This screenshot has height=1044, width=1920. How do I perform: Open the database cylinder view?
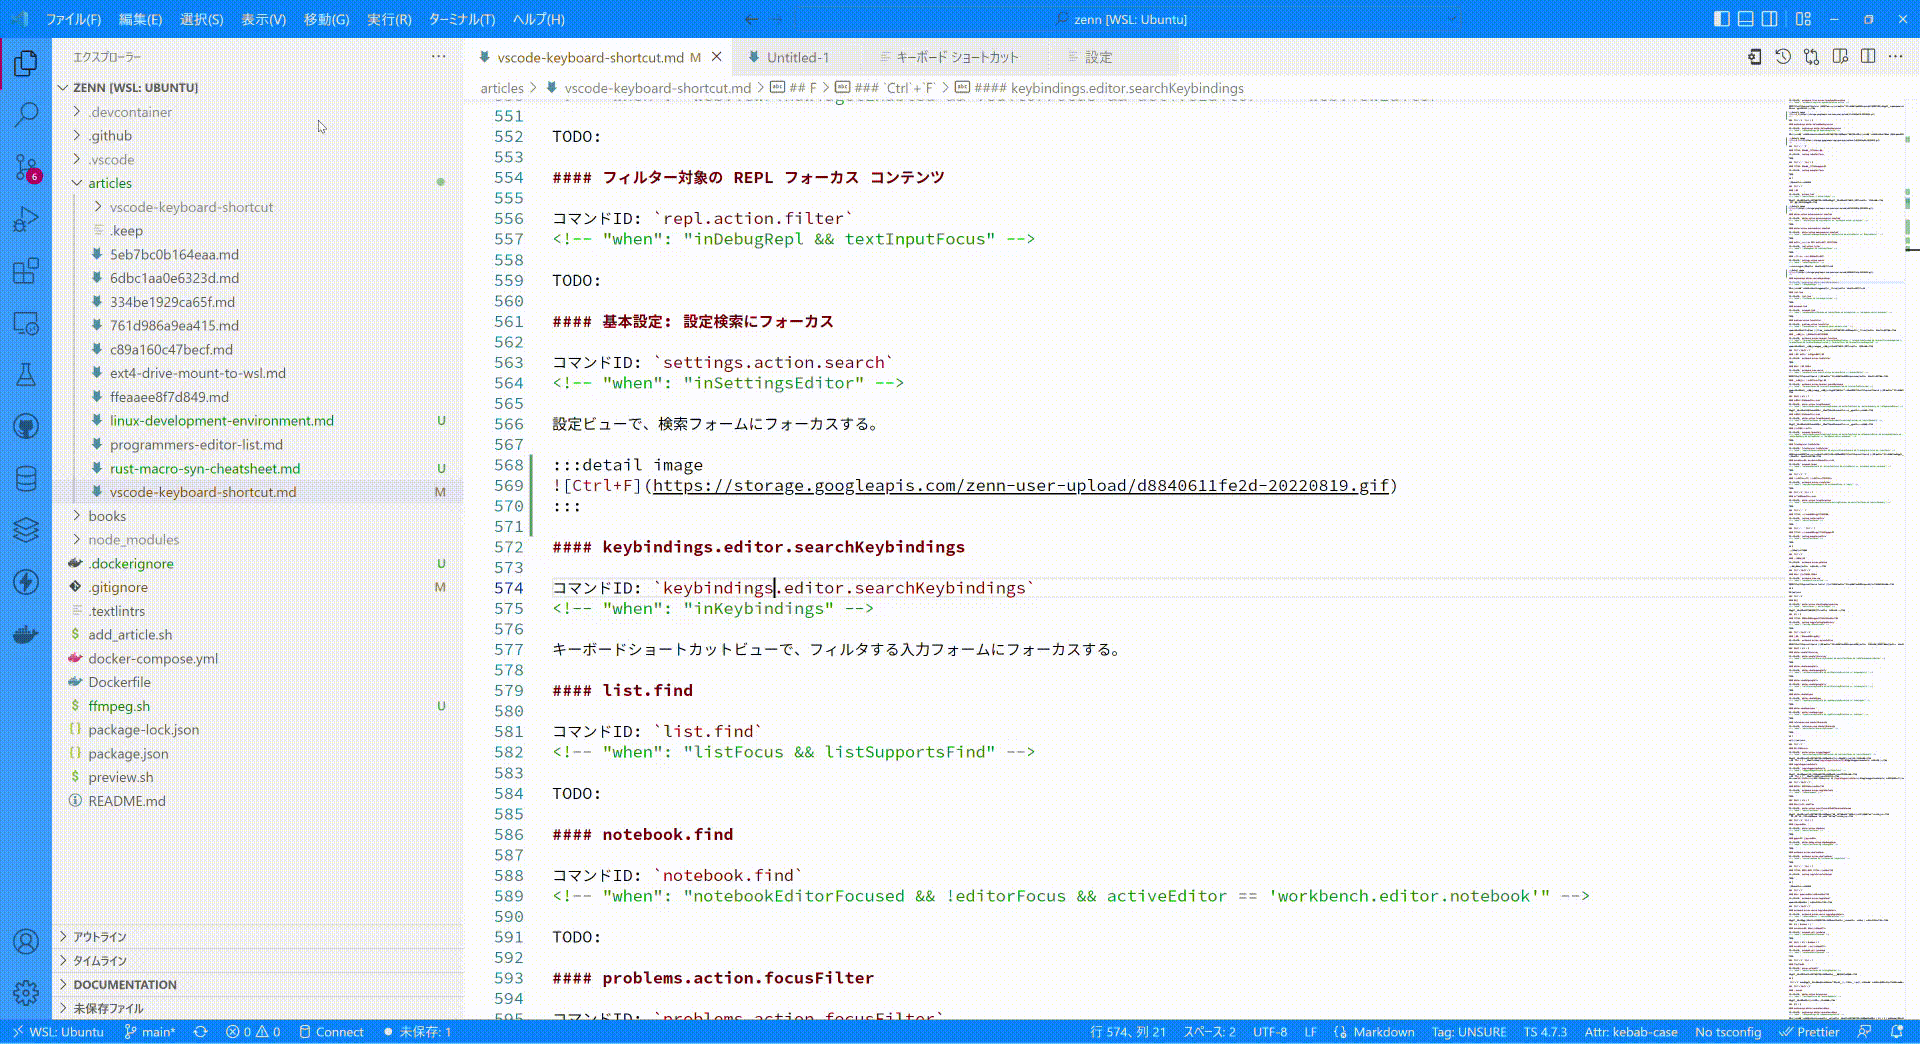click(x=26, y=479)
